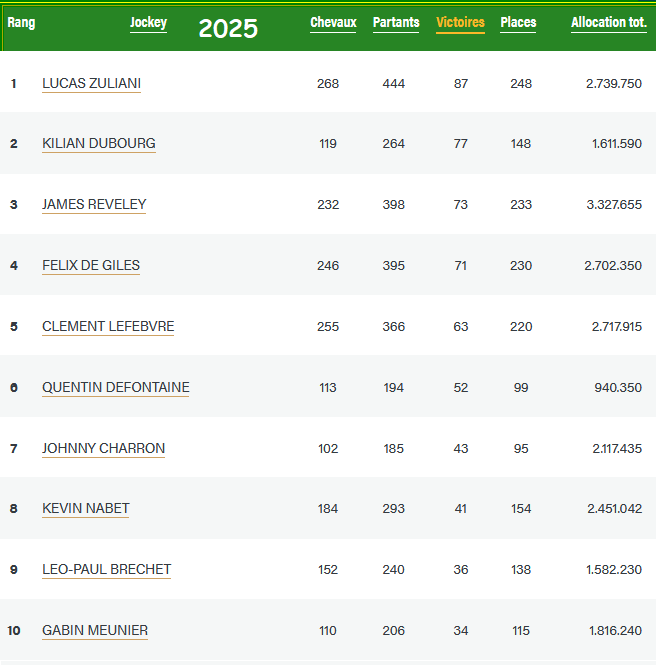The image size is (656, 665).
Task: Open Kevin Nabet jockey profile
Action: click(85, 509)
